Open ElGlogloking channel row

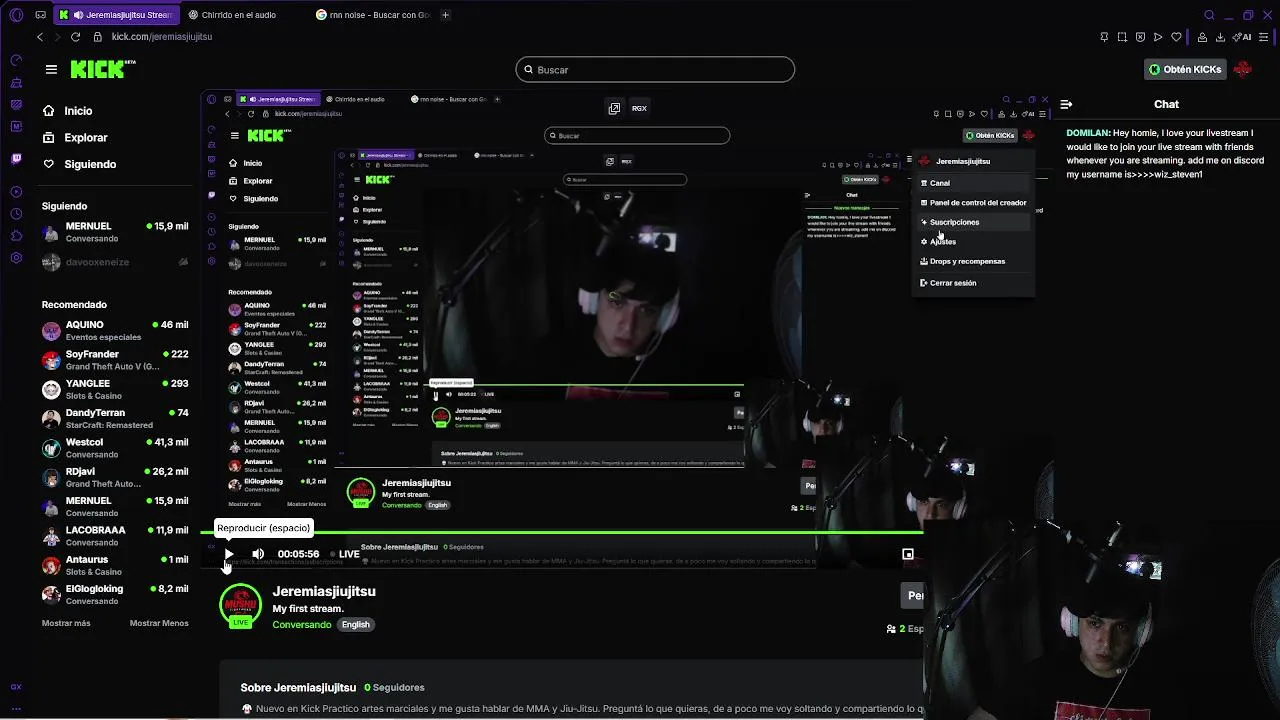pyautogui.click(x=115, y=594)
